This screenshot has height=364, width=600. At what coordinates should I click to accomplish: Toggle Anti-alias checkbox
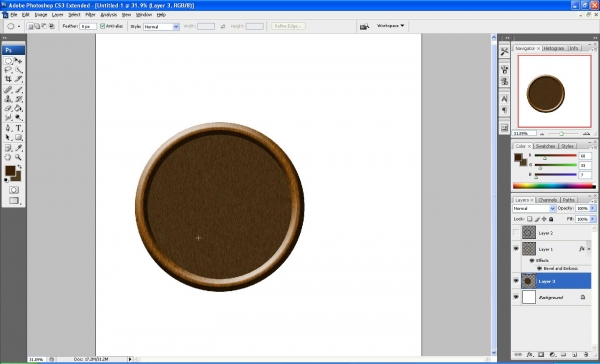coord(103,26)
